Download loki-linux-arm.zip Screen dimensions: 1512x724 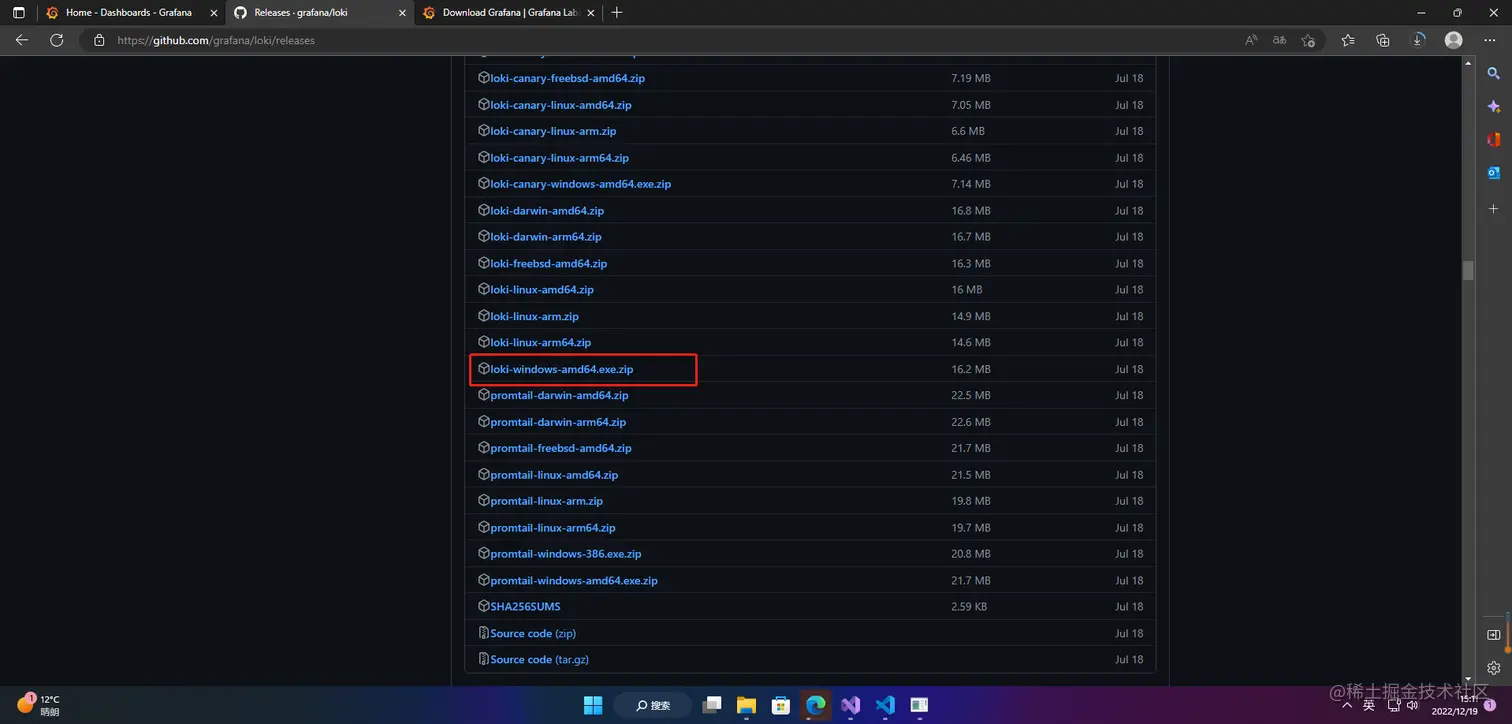coord(534,317)
